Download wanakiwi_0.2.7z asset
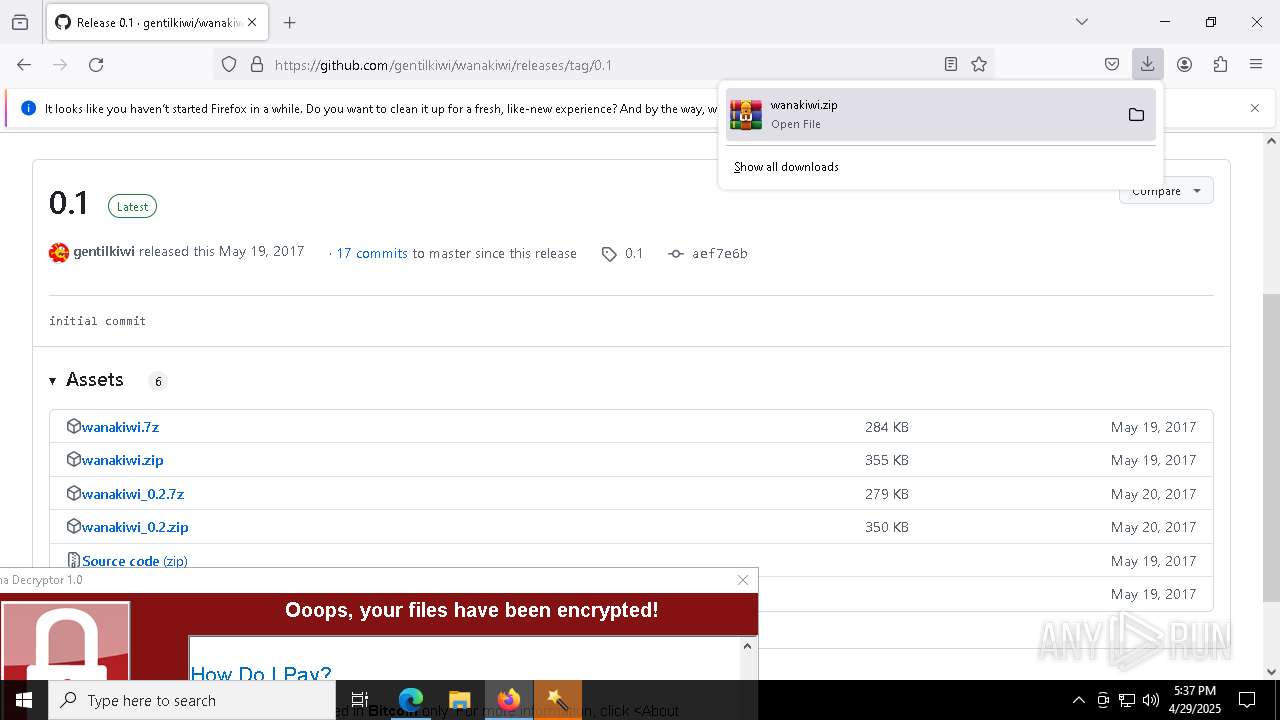This screenshot has width=1280, height=720. 133,494
